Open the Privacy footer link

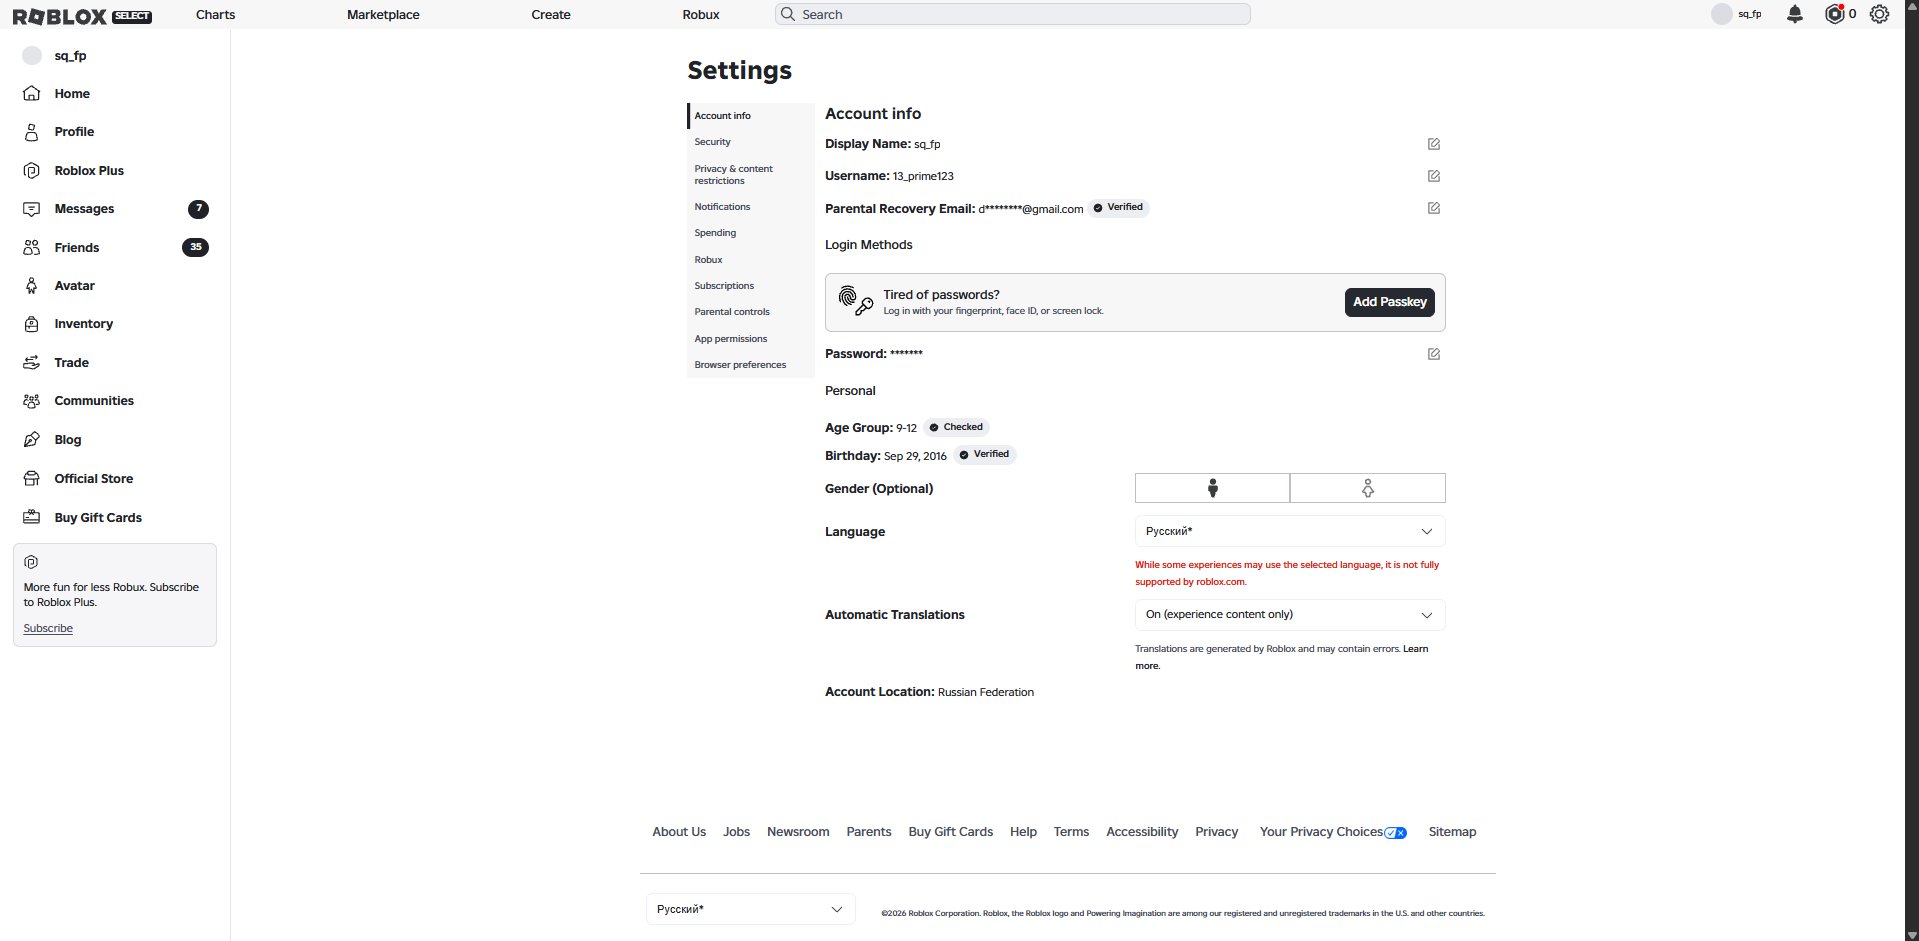[1216, 832]
